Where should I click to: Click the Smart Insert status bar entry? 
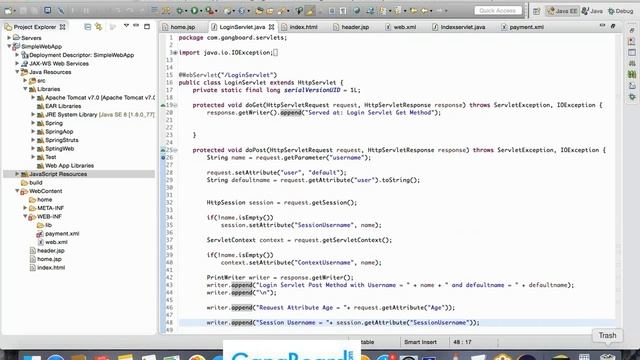(420, 342)
